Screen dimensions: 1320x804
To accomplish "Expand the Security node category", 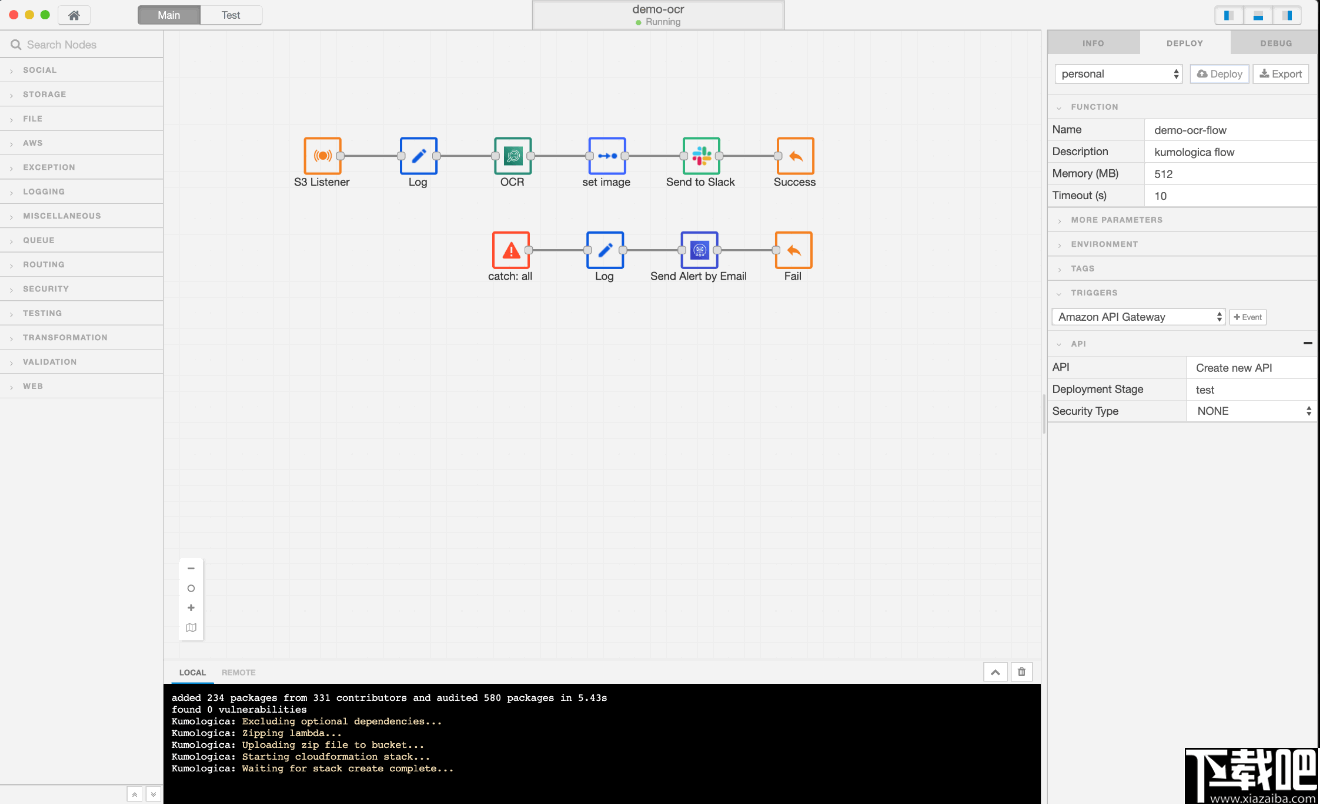I will pyautogui.click(x=81, y=289).
